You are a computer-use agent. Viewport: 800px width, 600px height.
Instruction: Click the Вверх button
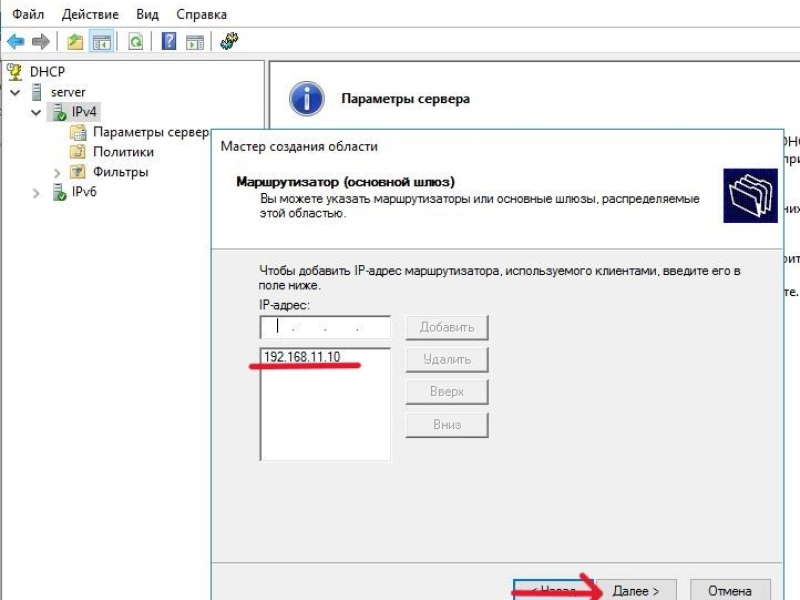pyautogui.click(x=447, y=392)
